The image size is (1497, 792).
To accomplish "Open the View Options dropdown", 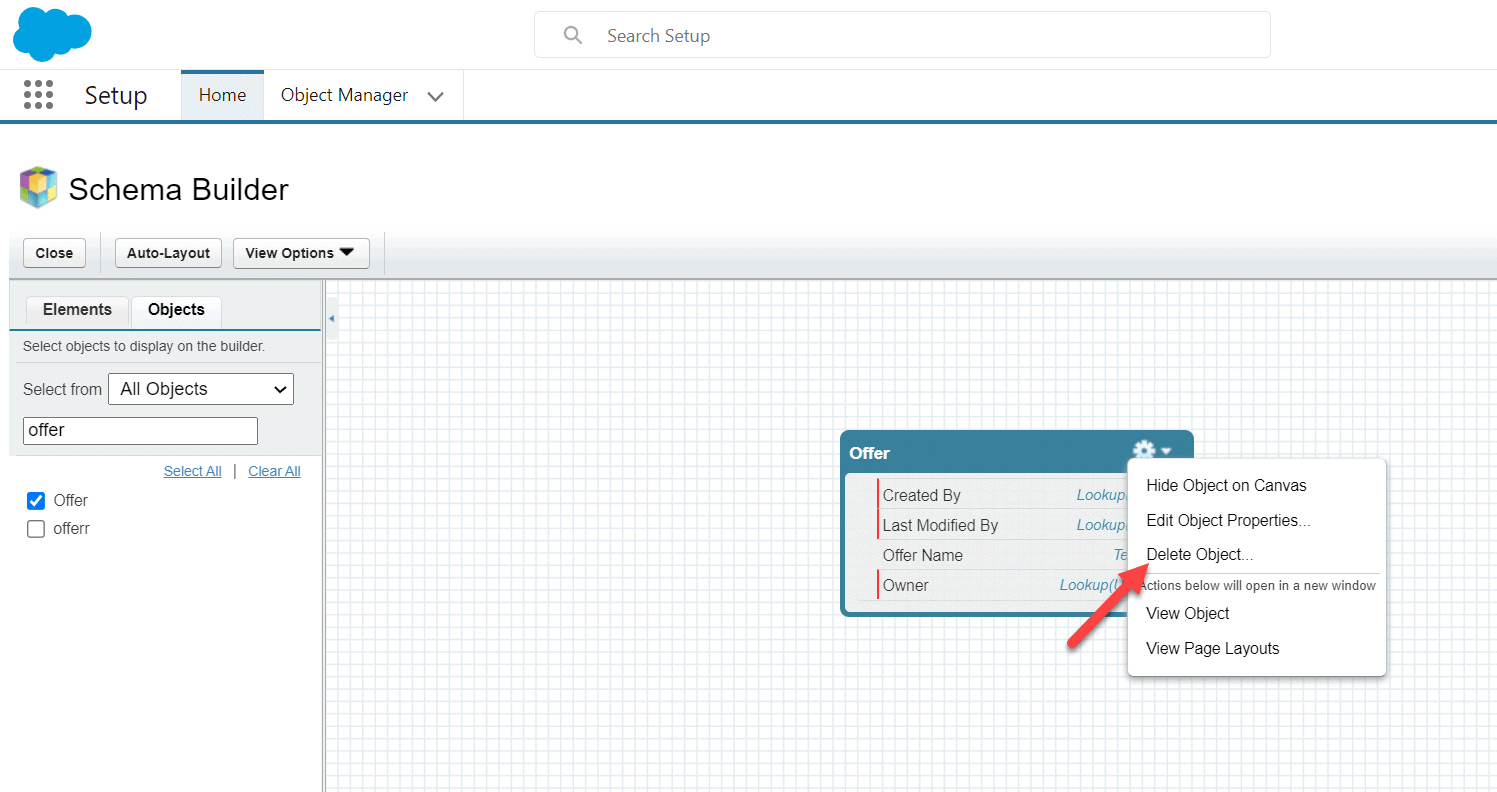I will coord(300,253).
